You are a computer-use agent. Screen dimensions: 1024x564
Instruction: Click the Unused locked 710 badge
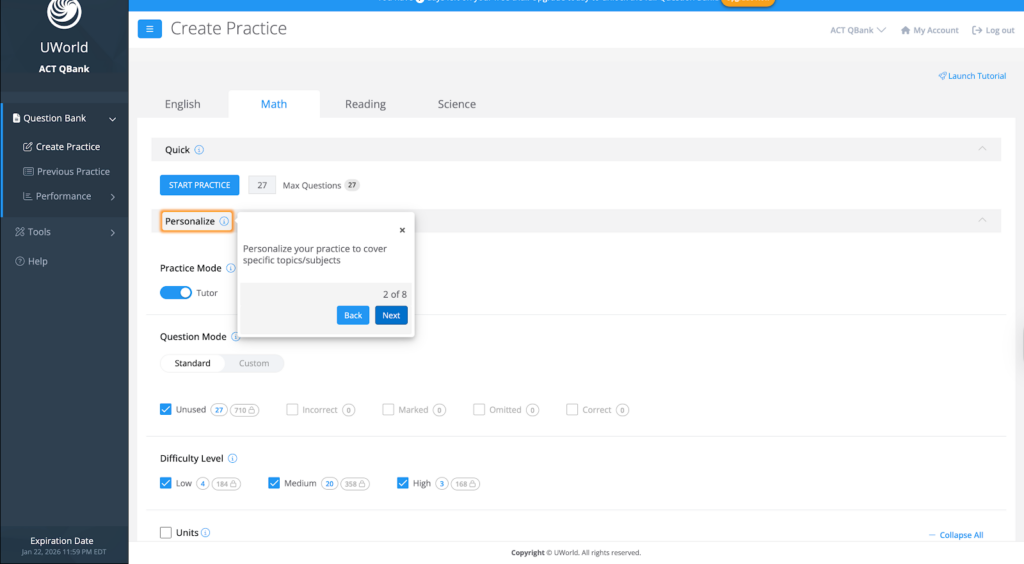click(x=244, y=410)
